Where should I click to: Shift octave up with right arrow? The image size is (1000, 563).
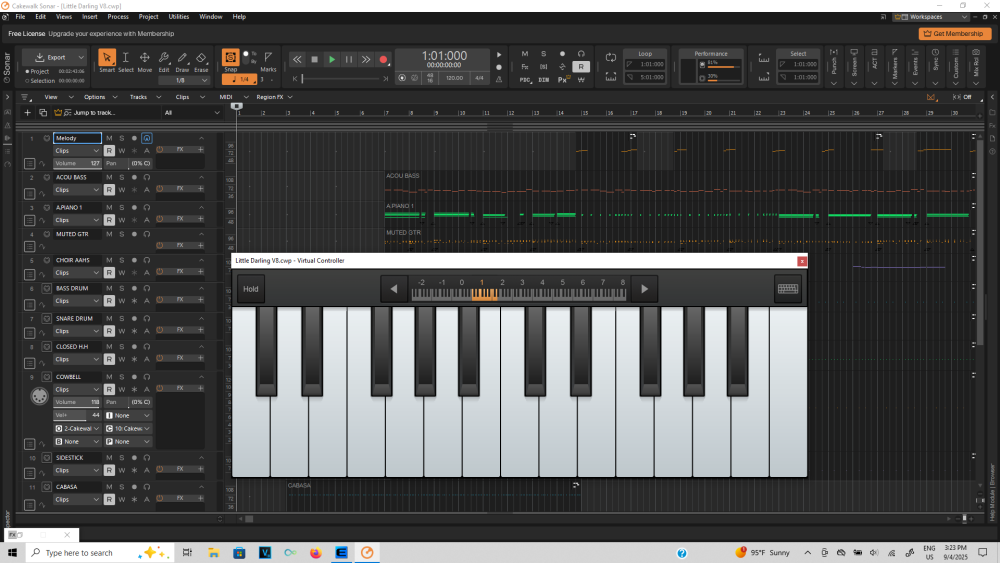[644, 289]
